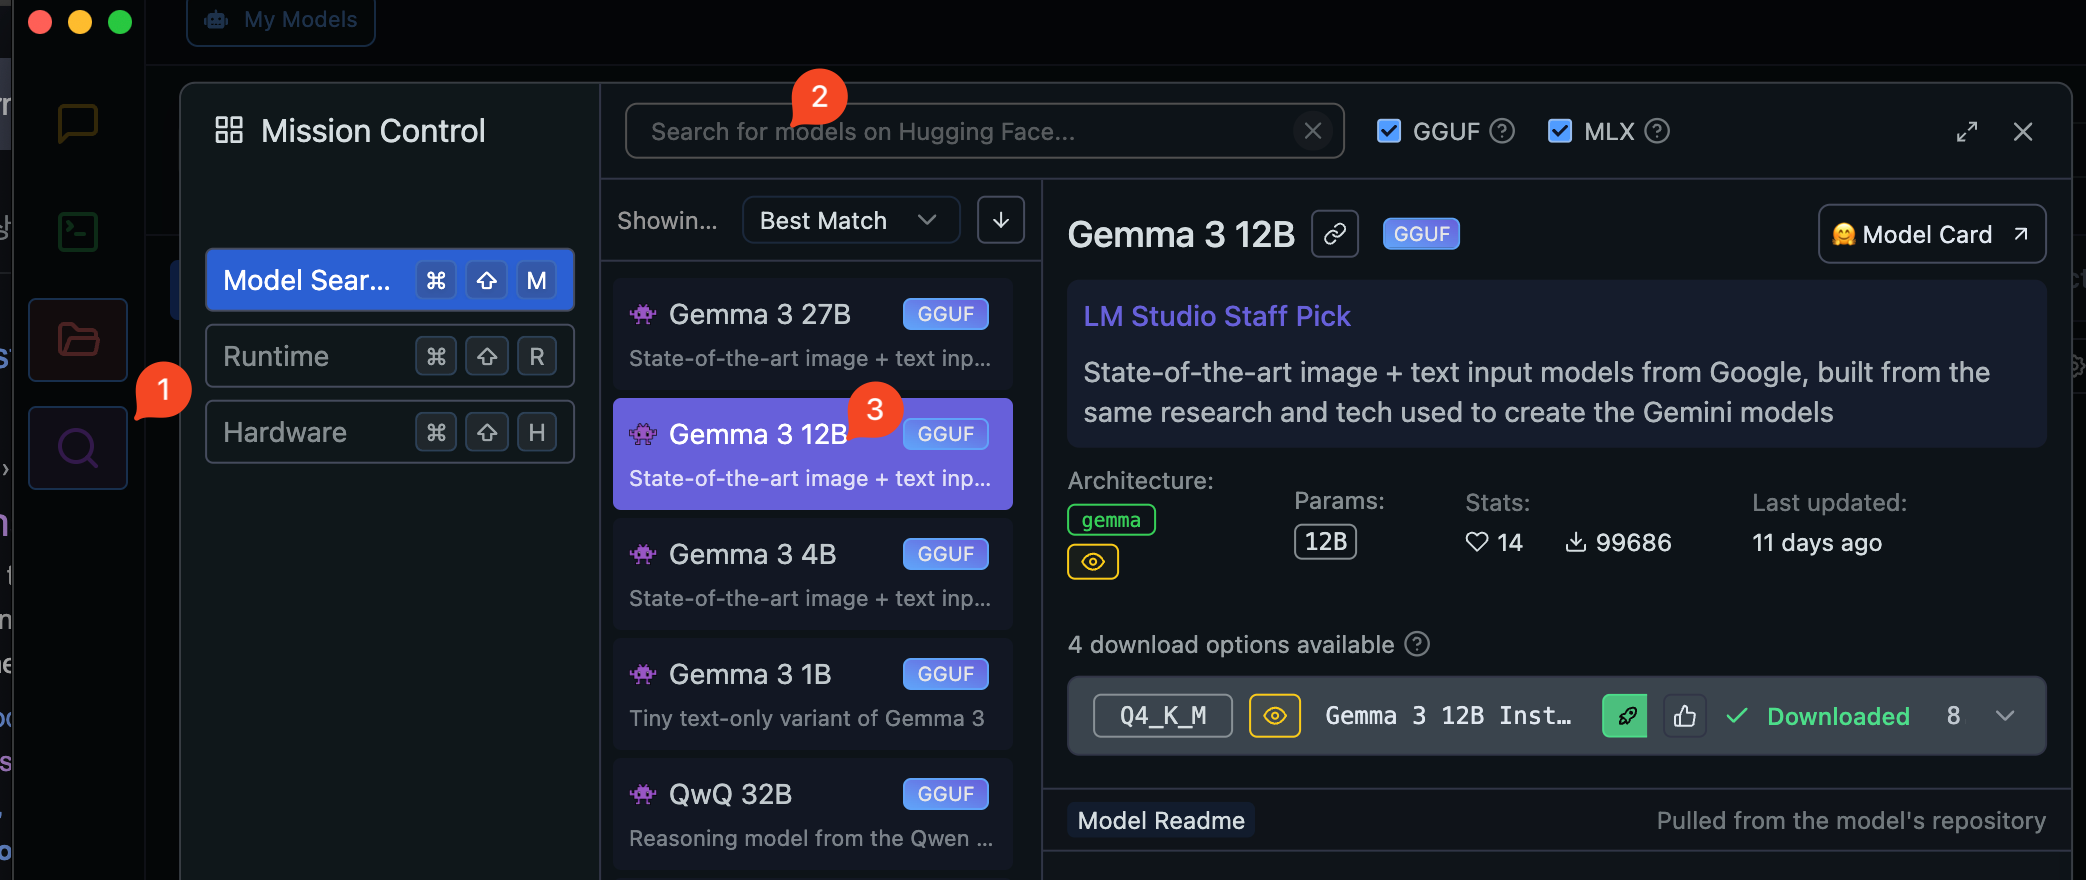
Task: Click the '99686' downloads count
Action: click(x=1633, y=542)
